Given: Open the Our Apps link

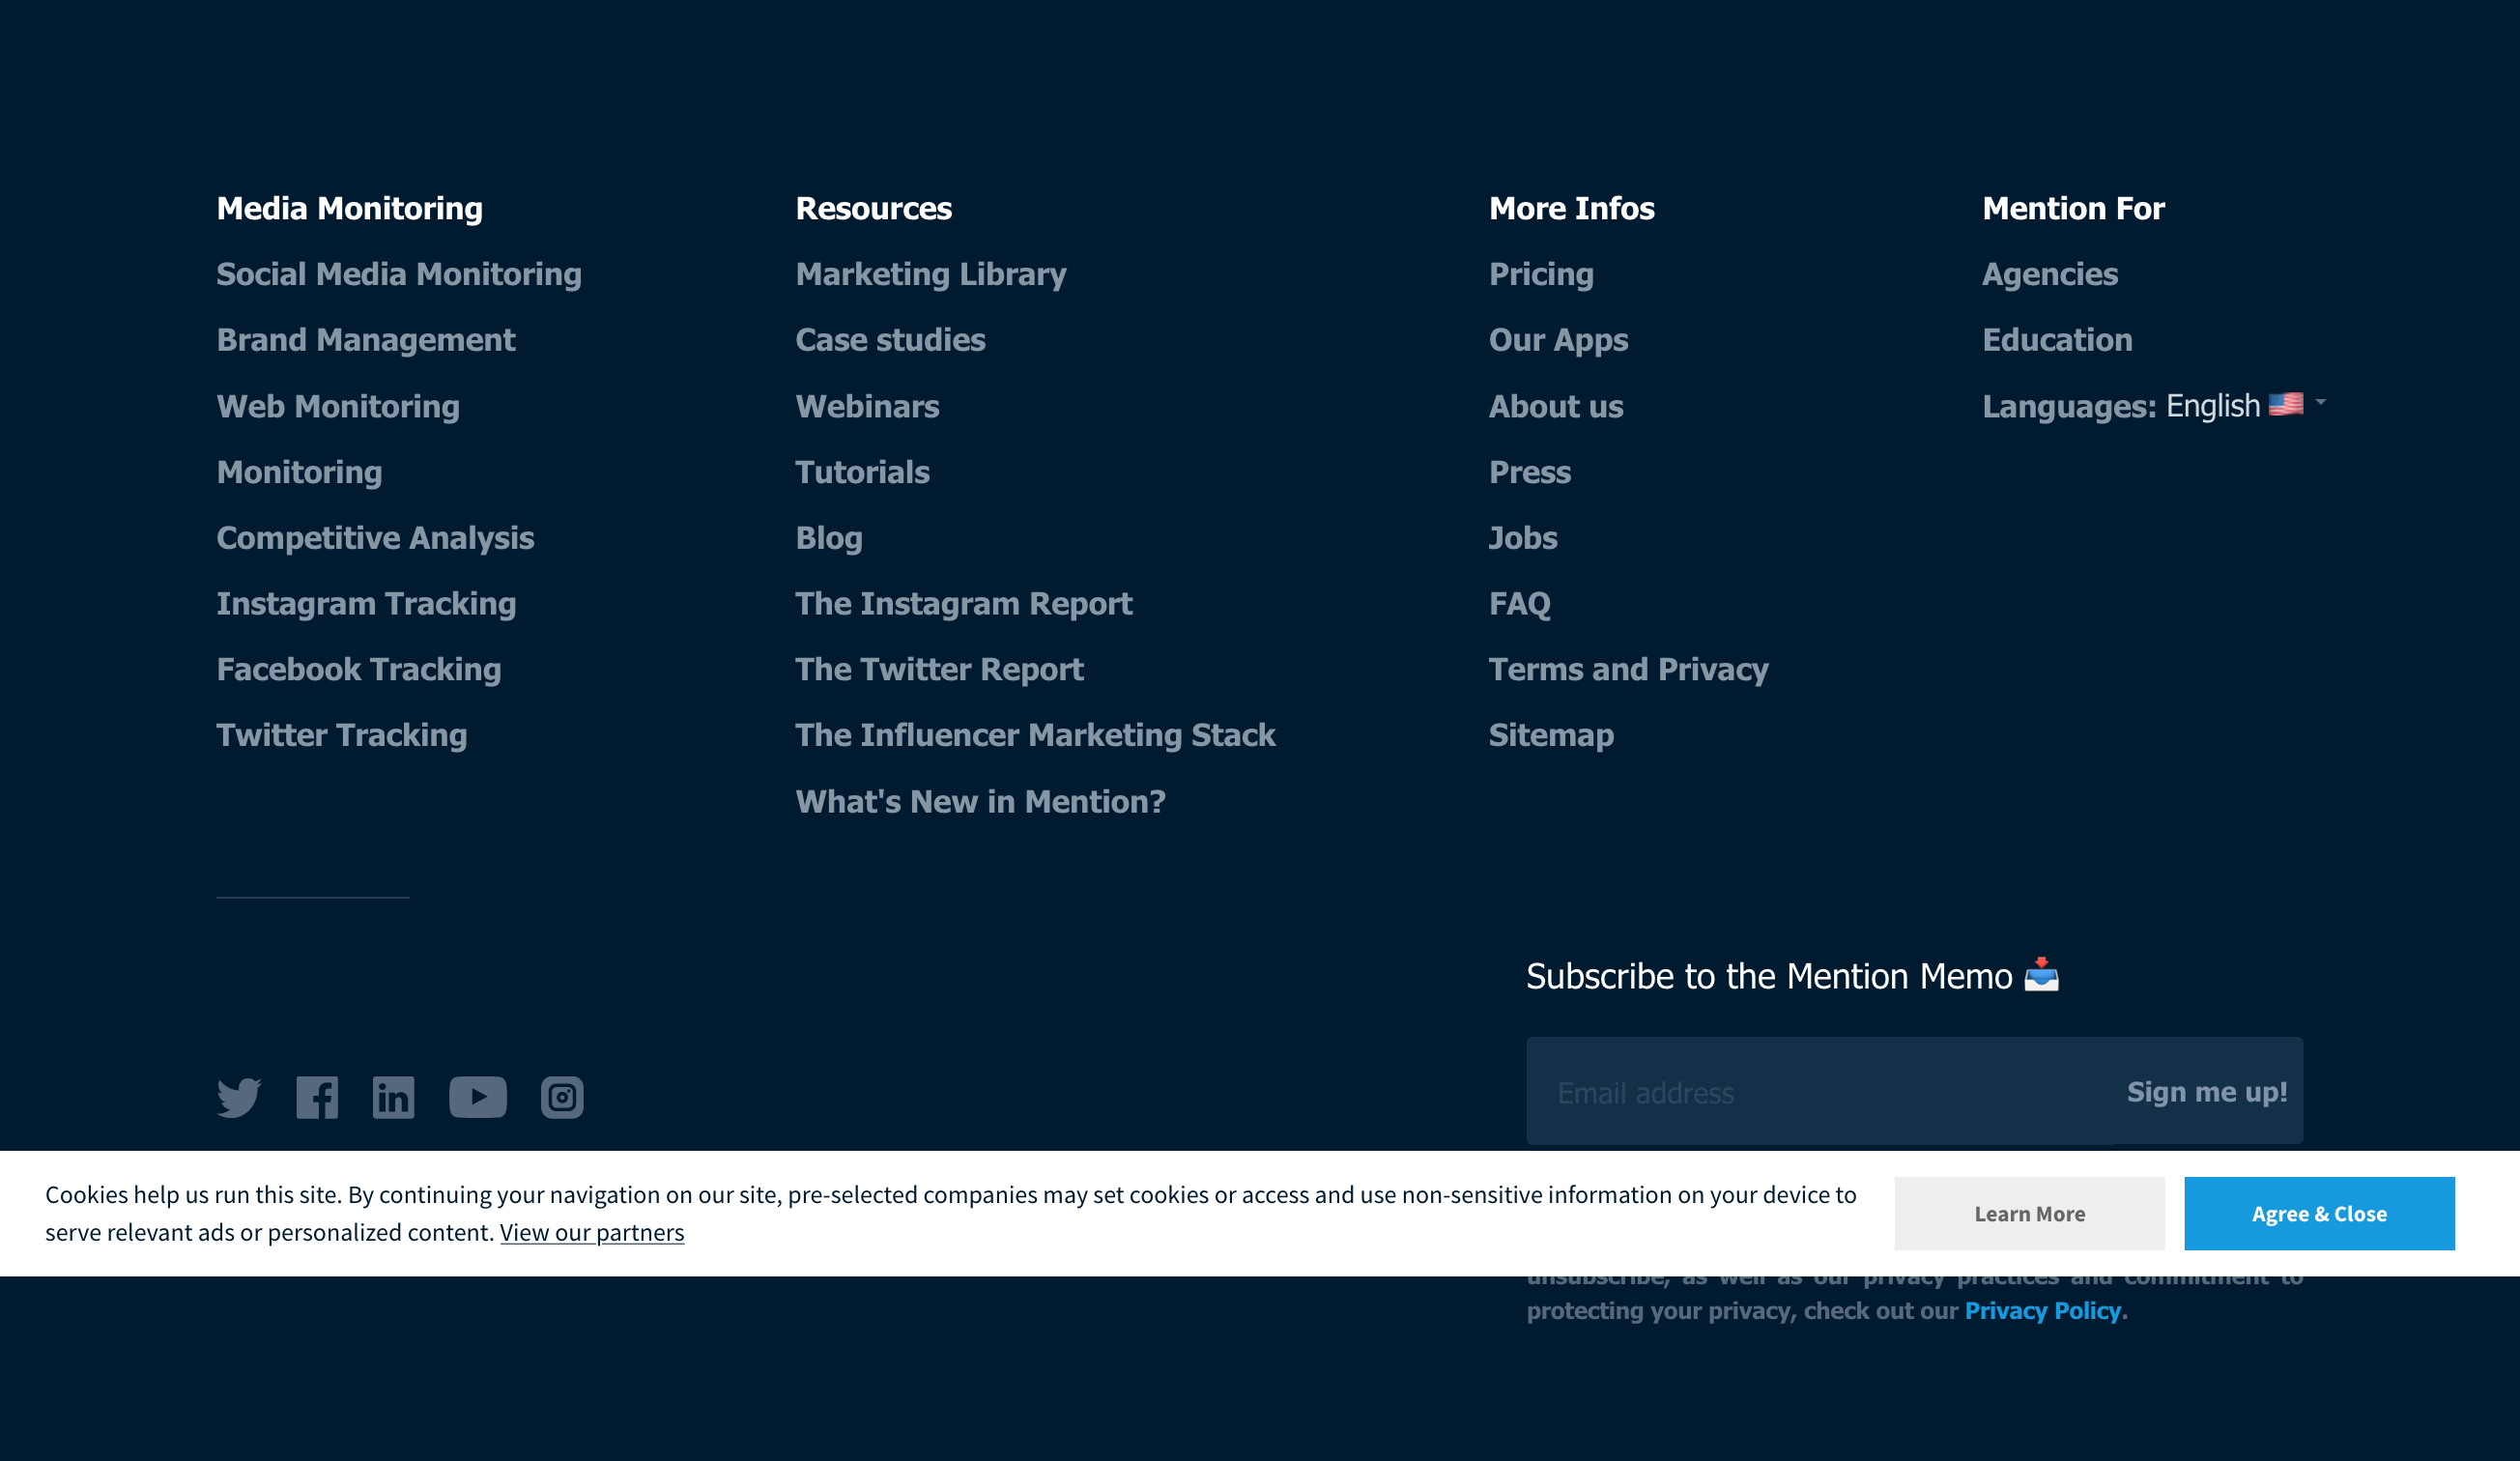Looking at the screenshot, I should [x=1558, y=340].
